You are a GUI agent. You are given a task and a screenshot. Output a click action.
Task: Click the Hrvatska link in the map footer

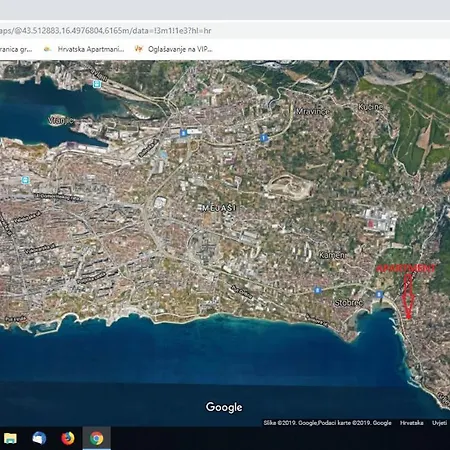(411, 423)
